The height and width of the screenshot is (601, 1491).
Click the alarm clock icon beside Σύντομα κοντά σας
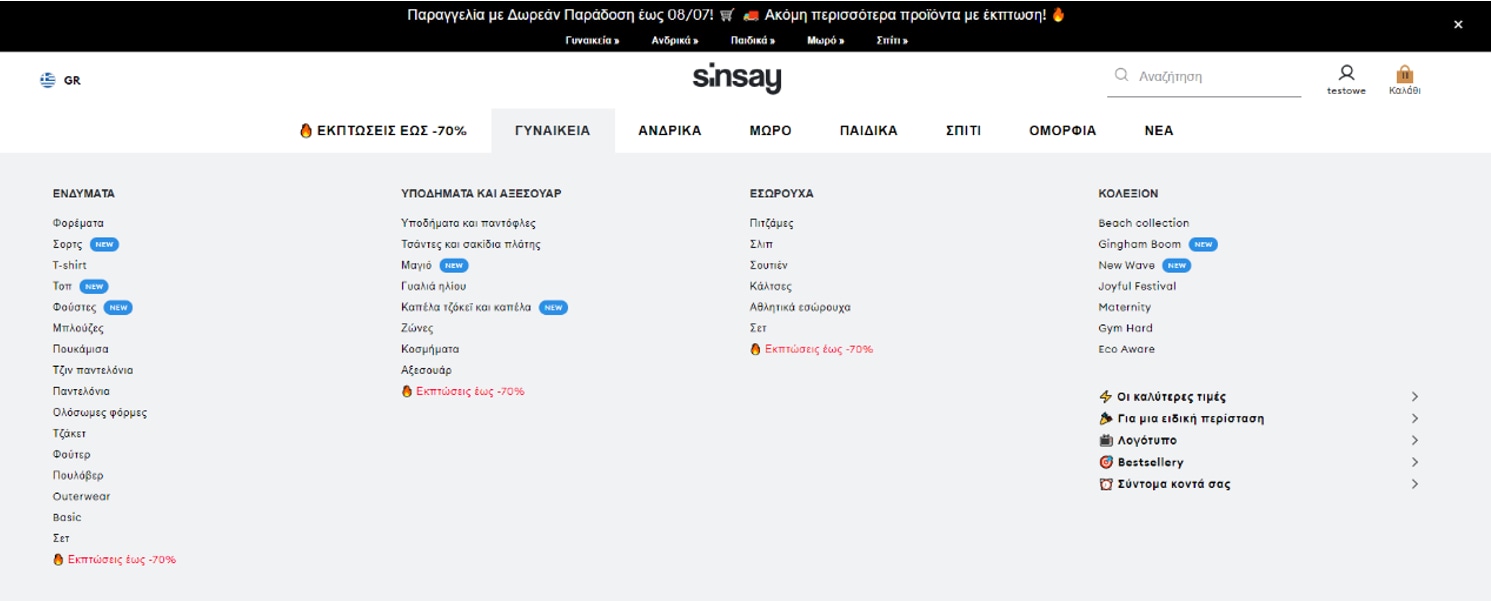1105,484
